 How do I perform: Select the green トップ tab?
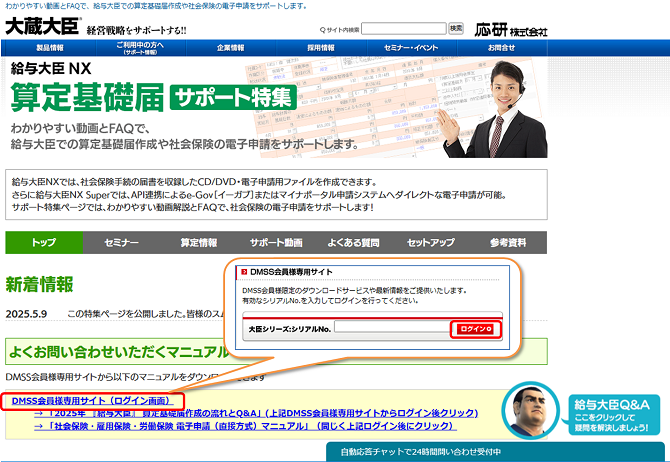(x=44, y=243)
